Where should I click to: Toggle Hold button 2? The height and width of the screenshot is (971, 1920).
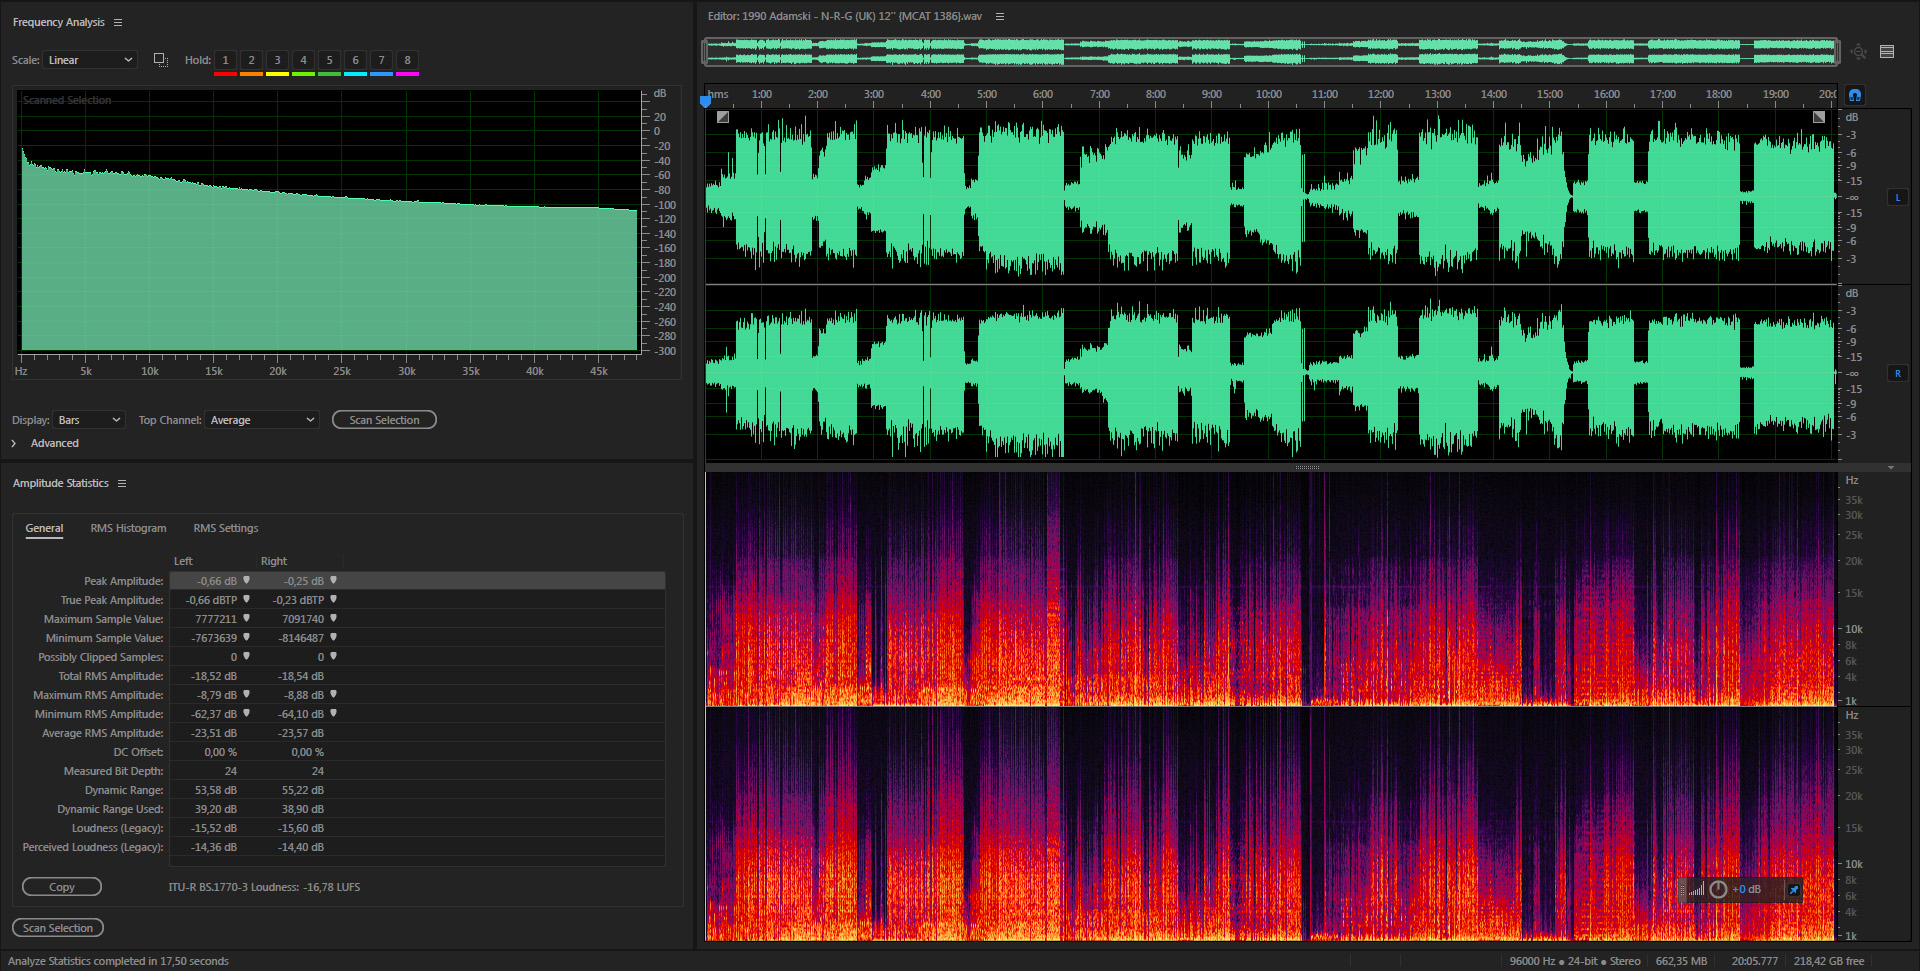pos(251,60)
